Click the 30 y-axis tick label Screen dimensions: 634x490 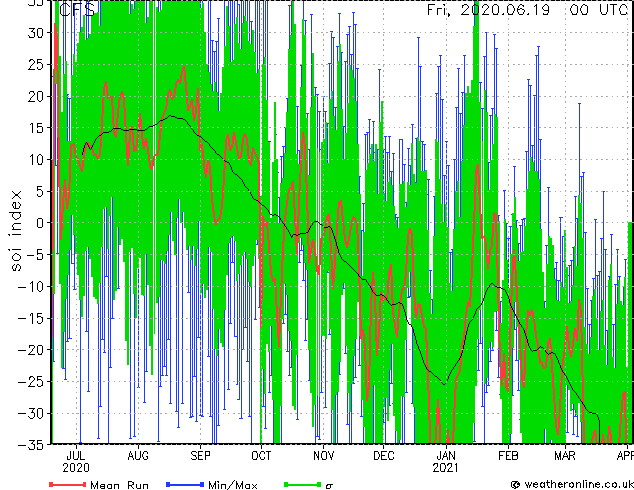(36, 33)
